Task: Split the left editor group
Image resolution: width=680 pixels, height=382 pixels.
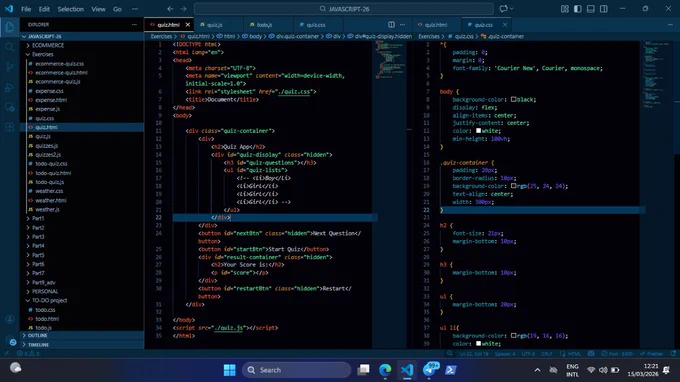Action: tap(391, 25)
